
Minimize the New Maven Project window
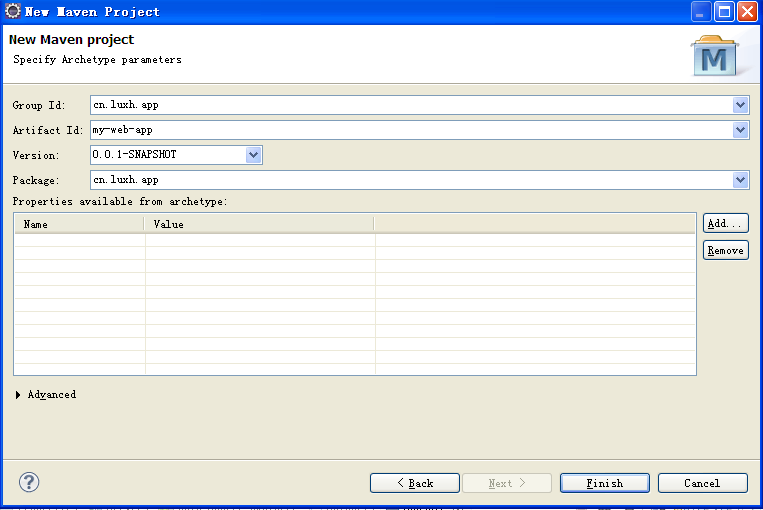701,12
